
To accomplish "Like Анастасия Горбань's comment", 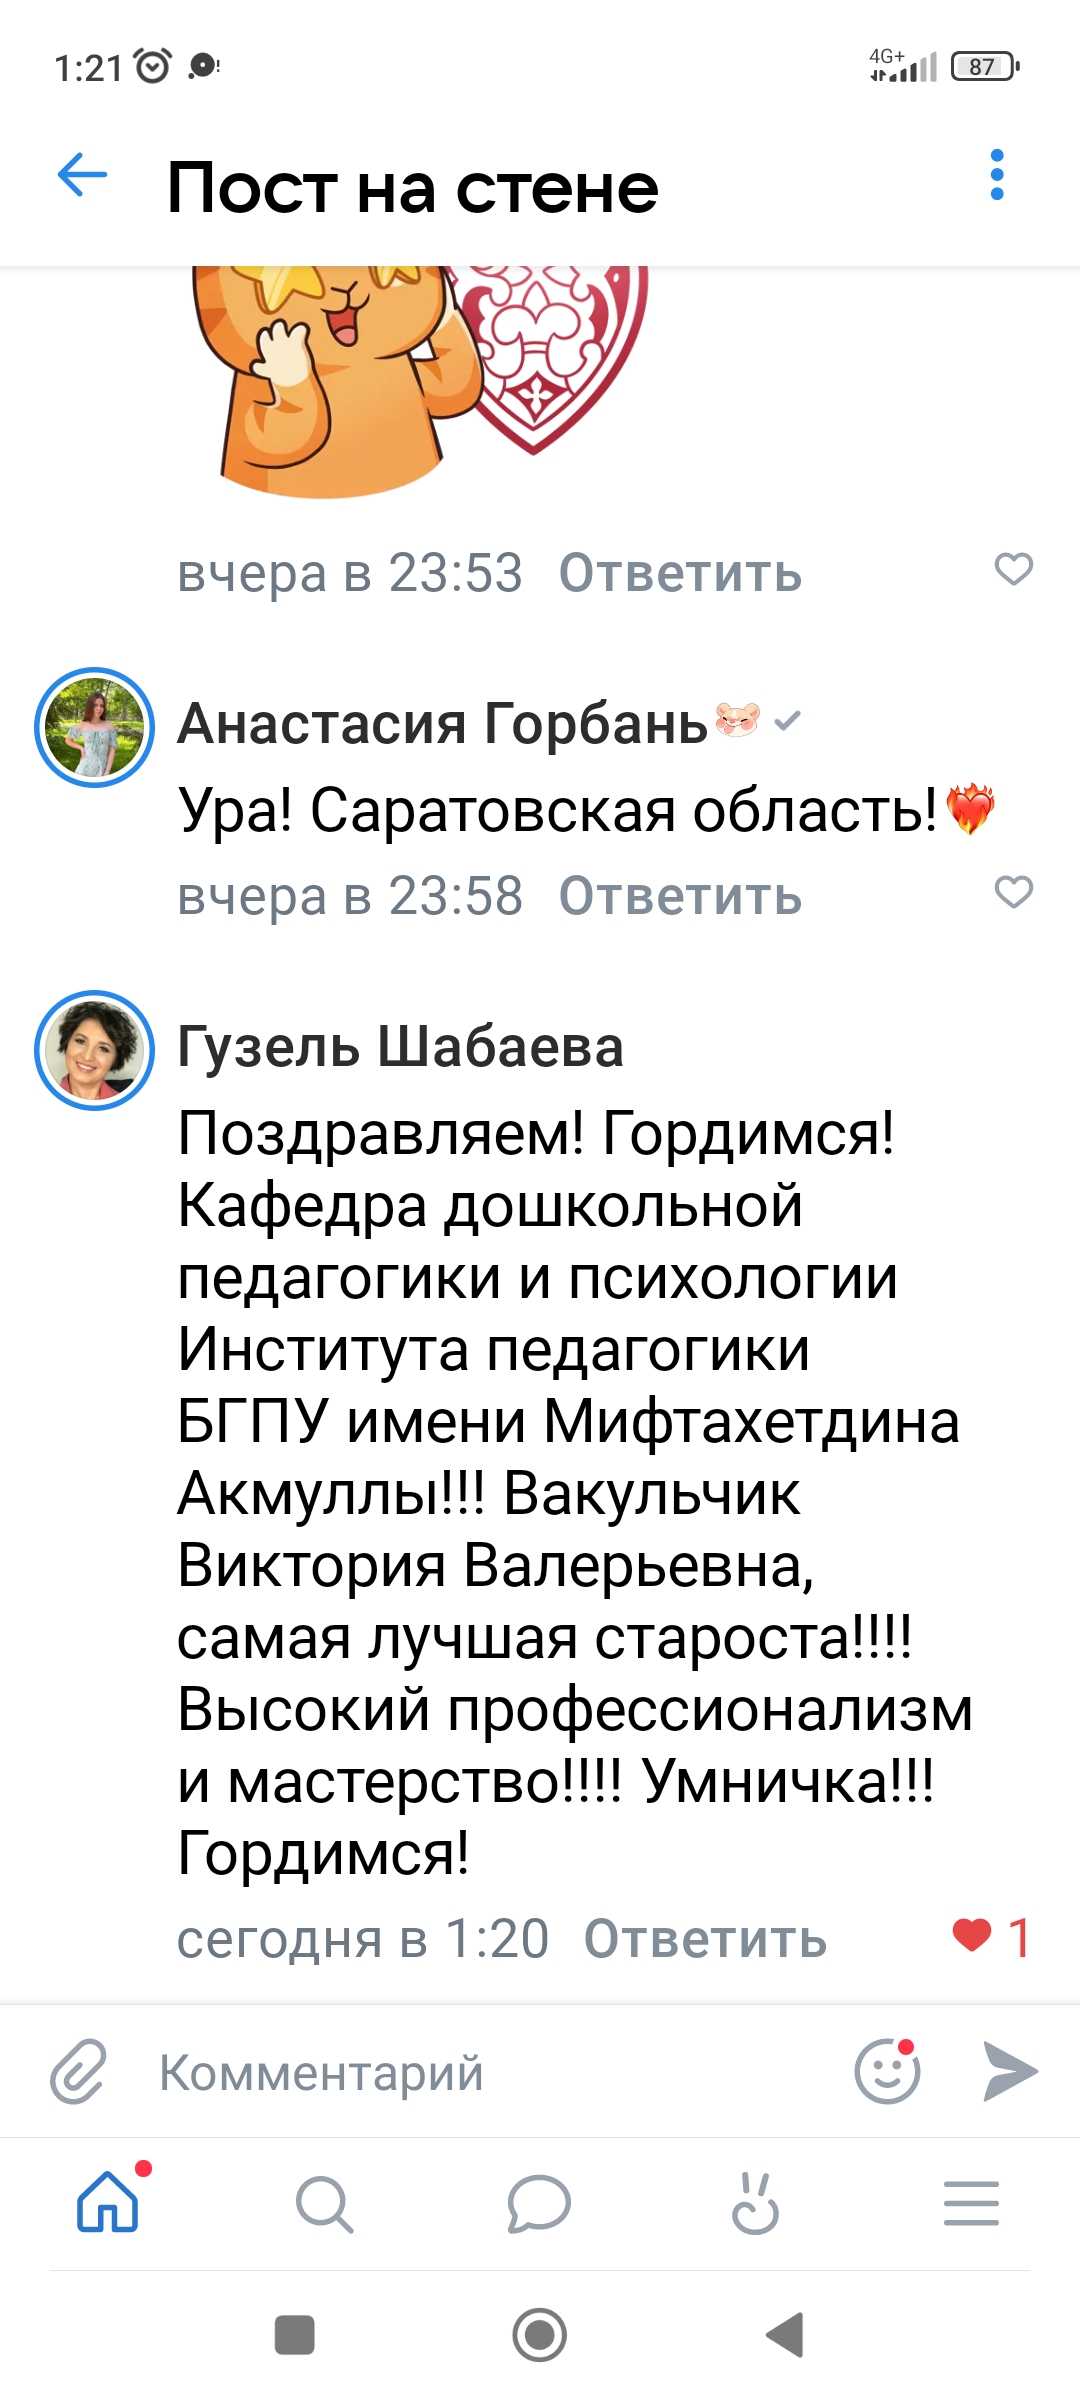I will tap(1013, 891).
